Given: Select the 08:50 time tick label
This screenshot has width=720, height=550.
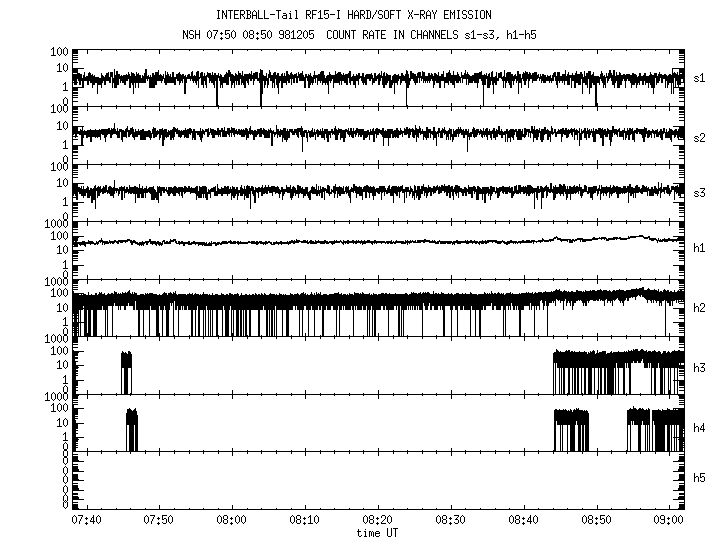Looking at the screenshot, I should [597, 520].
